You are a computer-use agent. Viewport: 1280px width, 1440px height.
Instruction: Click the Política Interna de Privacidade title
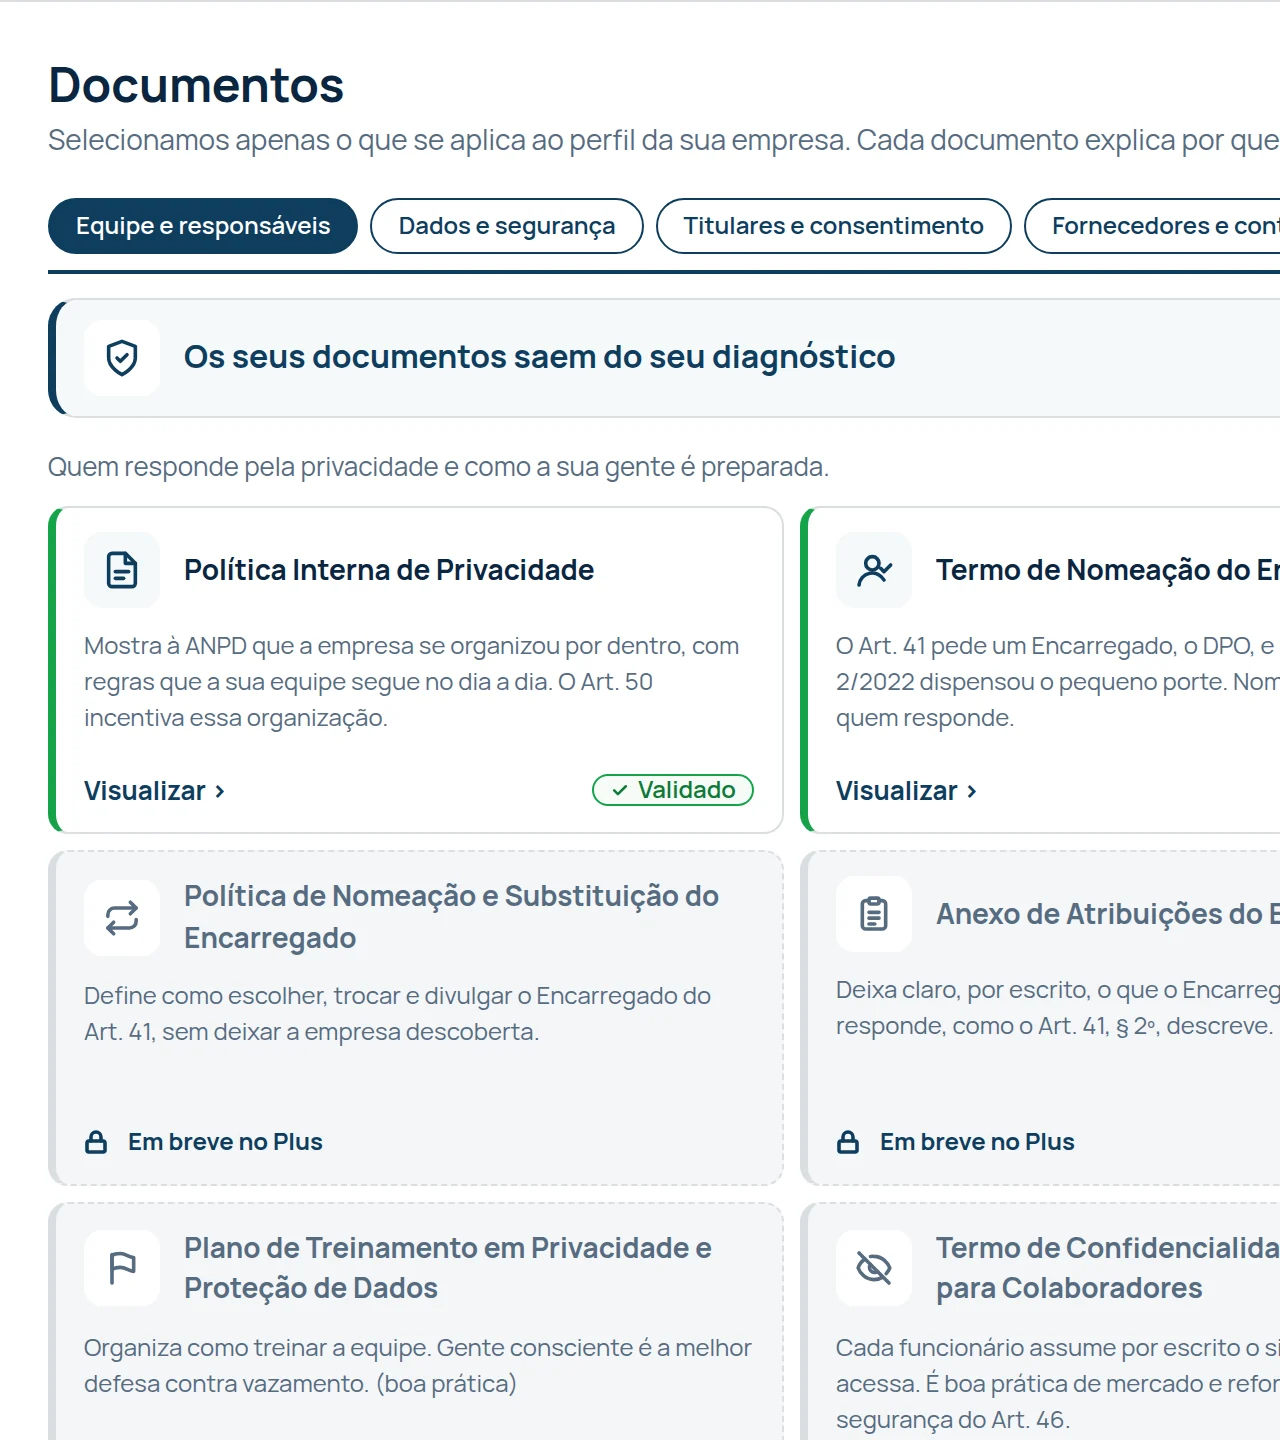389,570
